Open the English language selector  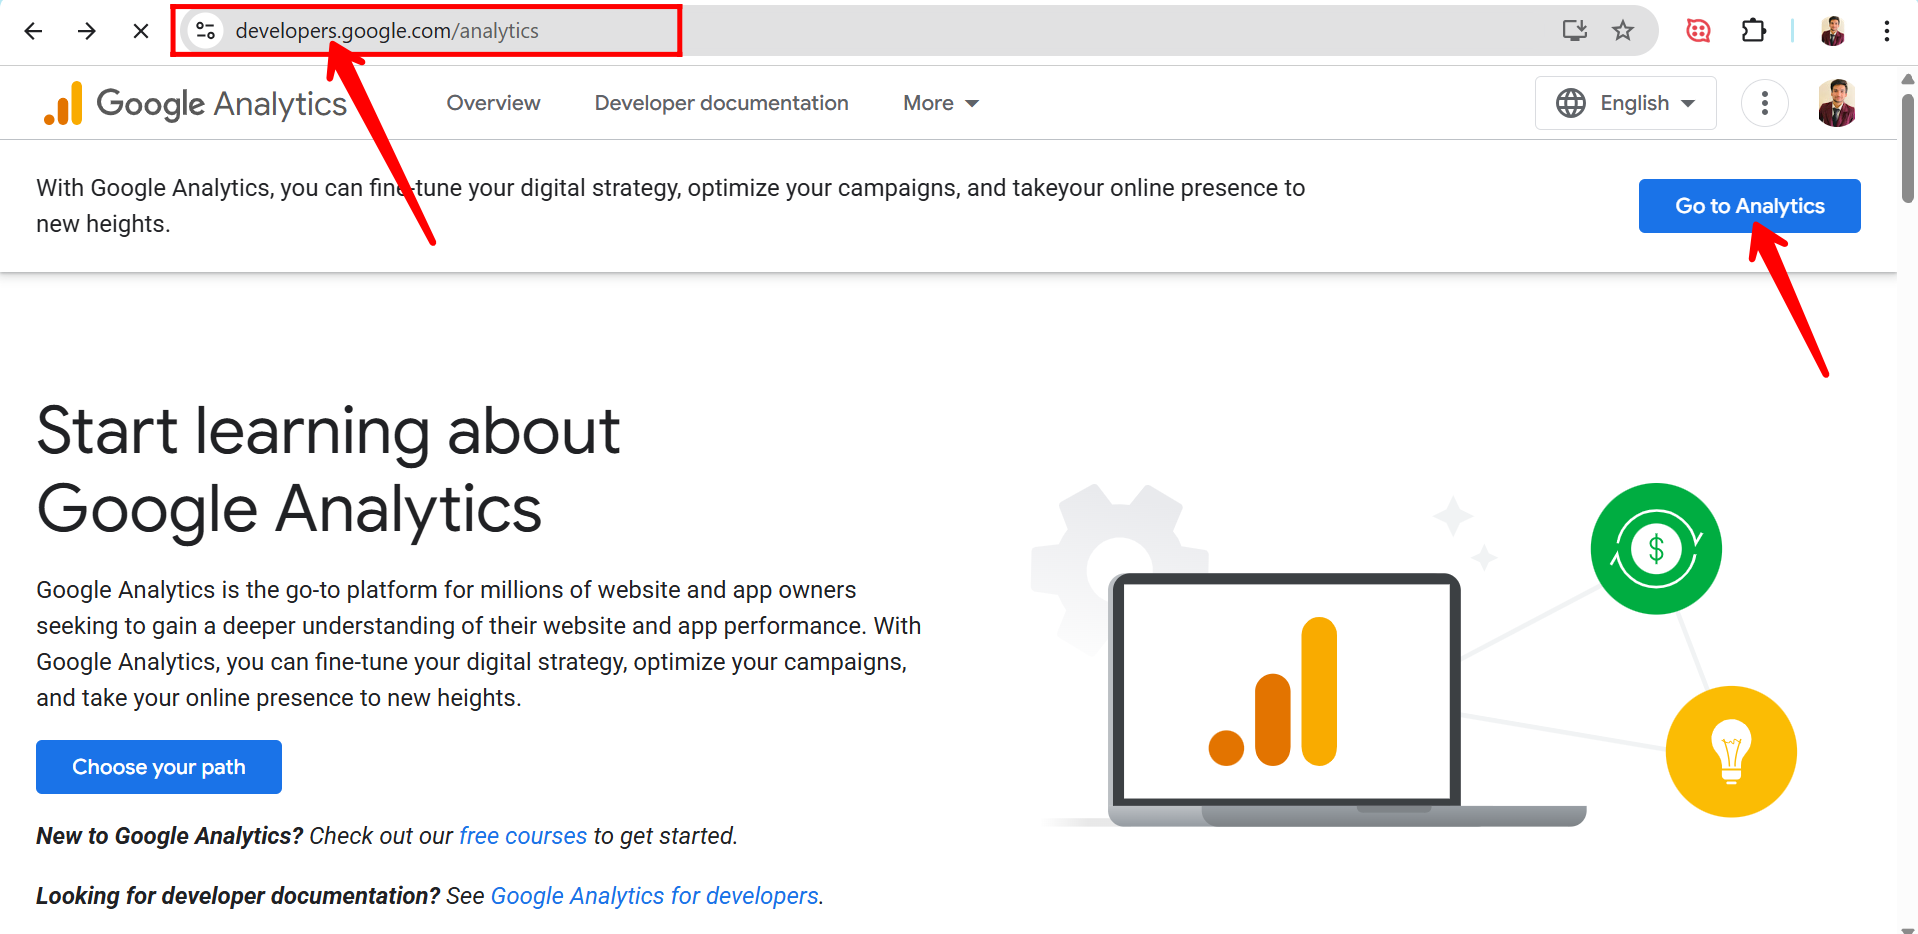[1626, 103]
